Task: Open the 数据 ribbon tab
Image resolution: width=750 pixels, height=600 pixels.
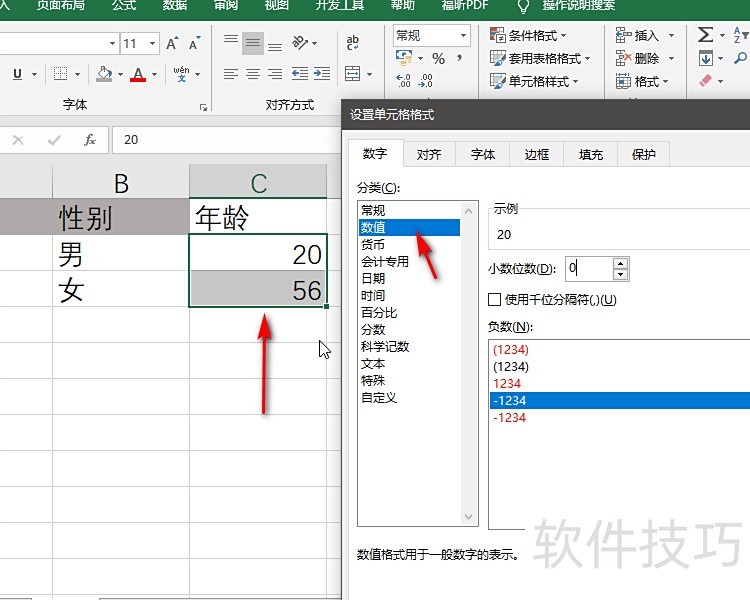Action: (x=175, y=6)
